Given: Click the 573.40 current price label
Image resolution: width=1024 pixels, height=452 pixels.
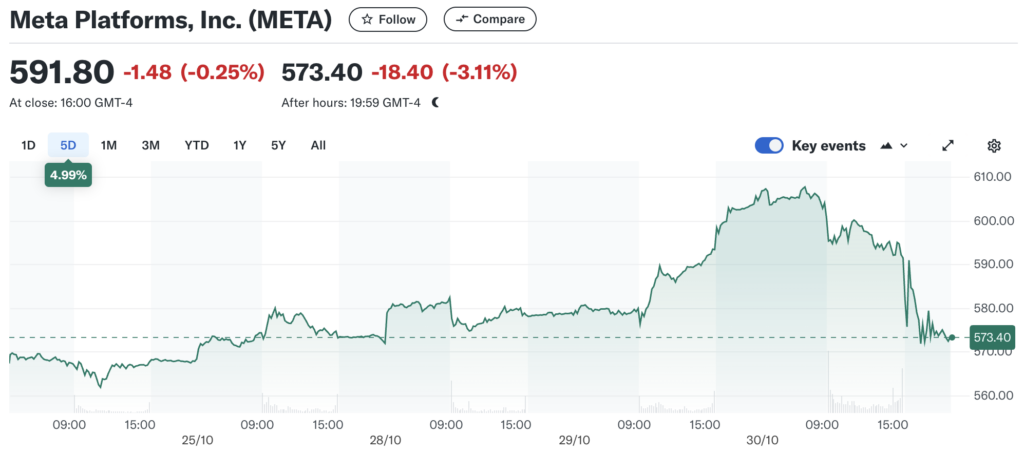Looking at the screenshot, I should tap(992, 338).
